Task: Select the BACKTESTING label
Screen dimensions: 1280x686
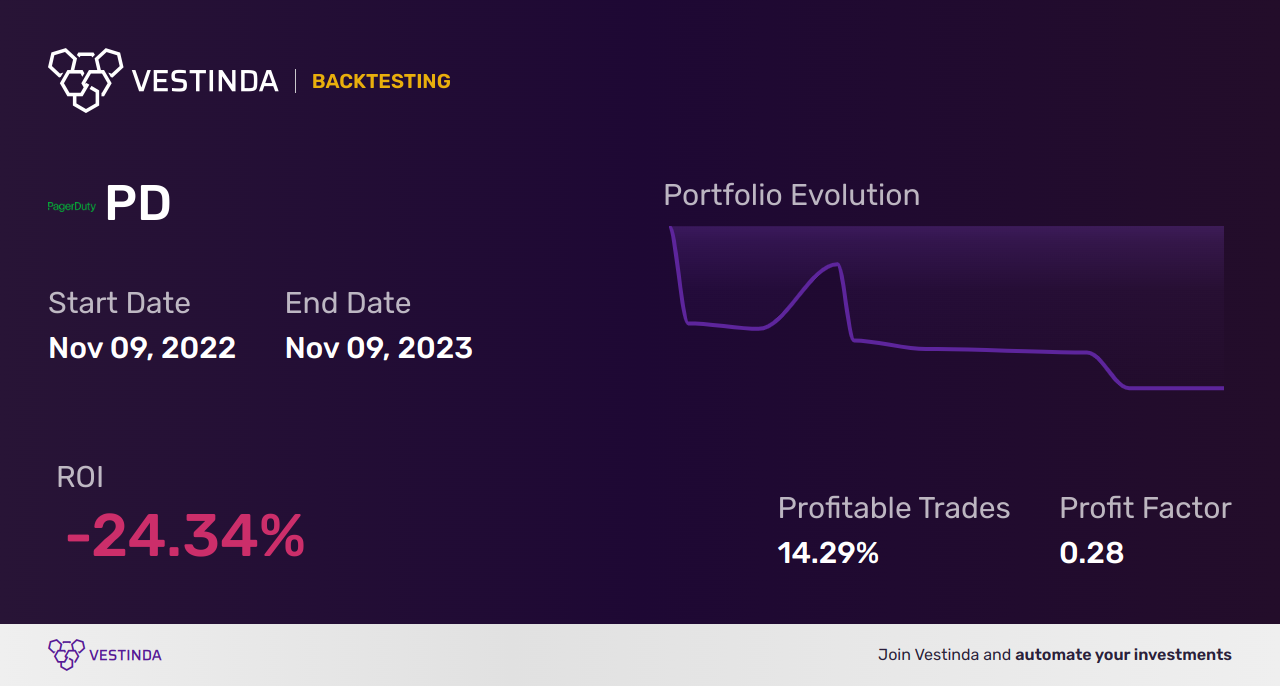Action: click(x=381, y=81)
